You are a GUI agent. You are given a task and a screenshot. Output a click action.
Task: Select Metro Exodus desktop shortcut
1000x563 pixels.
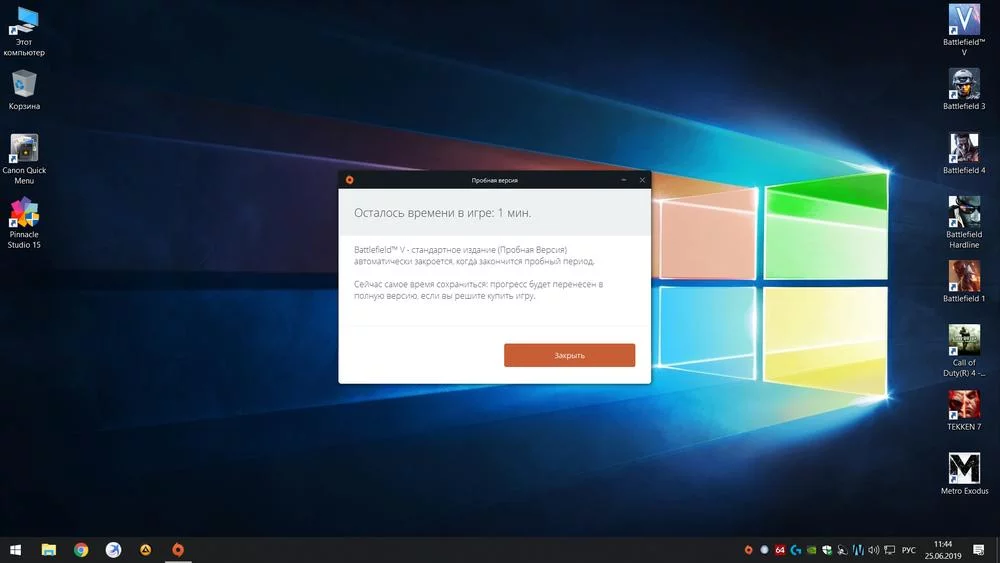[x=964, y=474]
